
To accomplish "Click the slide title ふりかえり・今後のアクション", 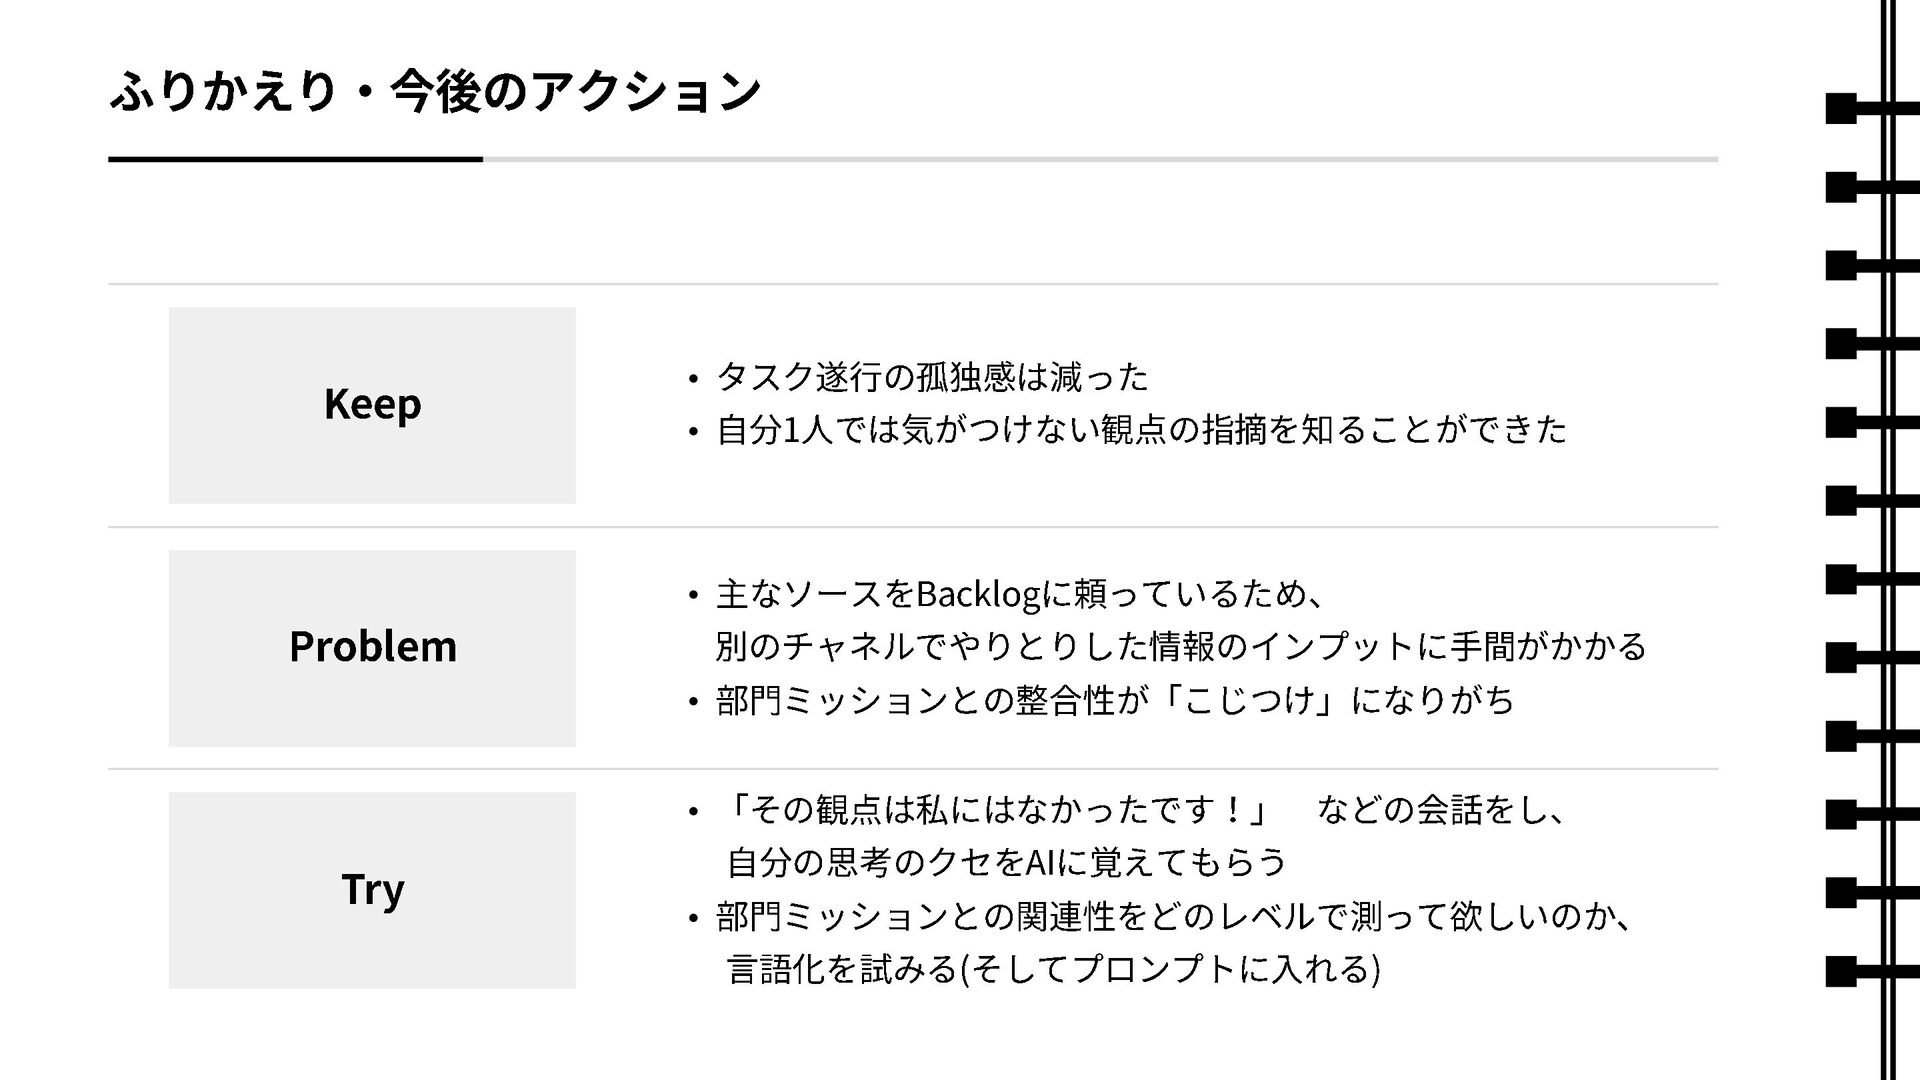I will click(x=435, y=92).
